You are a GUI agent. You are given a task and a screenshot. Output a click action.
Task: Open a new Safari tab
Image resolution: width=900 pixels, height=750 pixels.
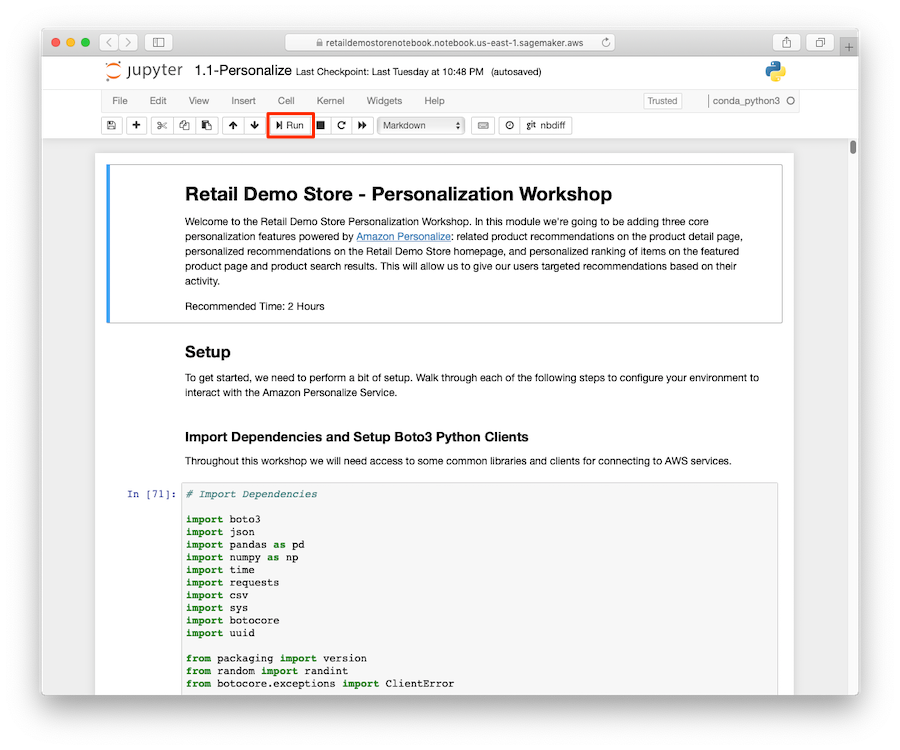(x=849, y=47)
